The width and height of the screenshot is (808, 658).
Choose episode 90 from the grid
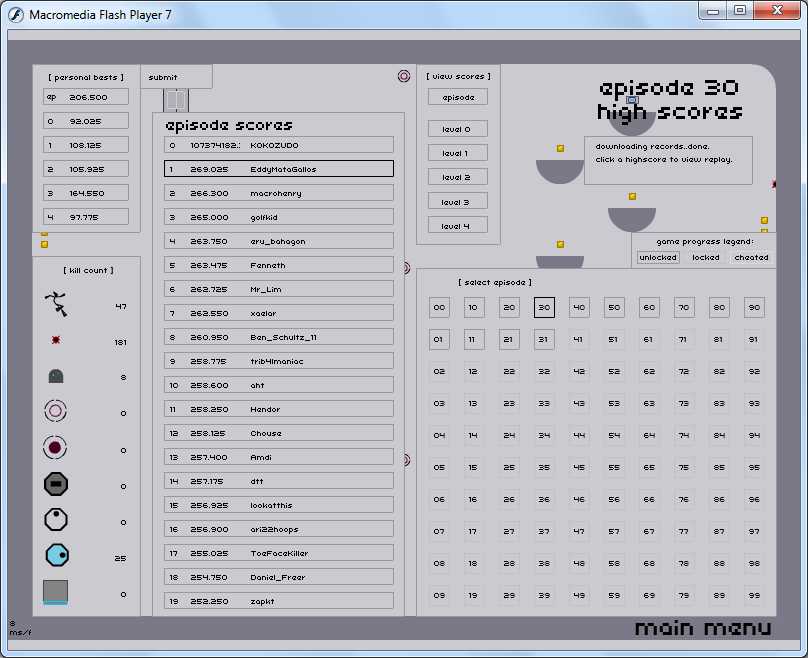point(754,308)
